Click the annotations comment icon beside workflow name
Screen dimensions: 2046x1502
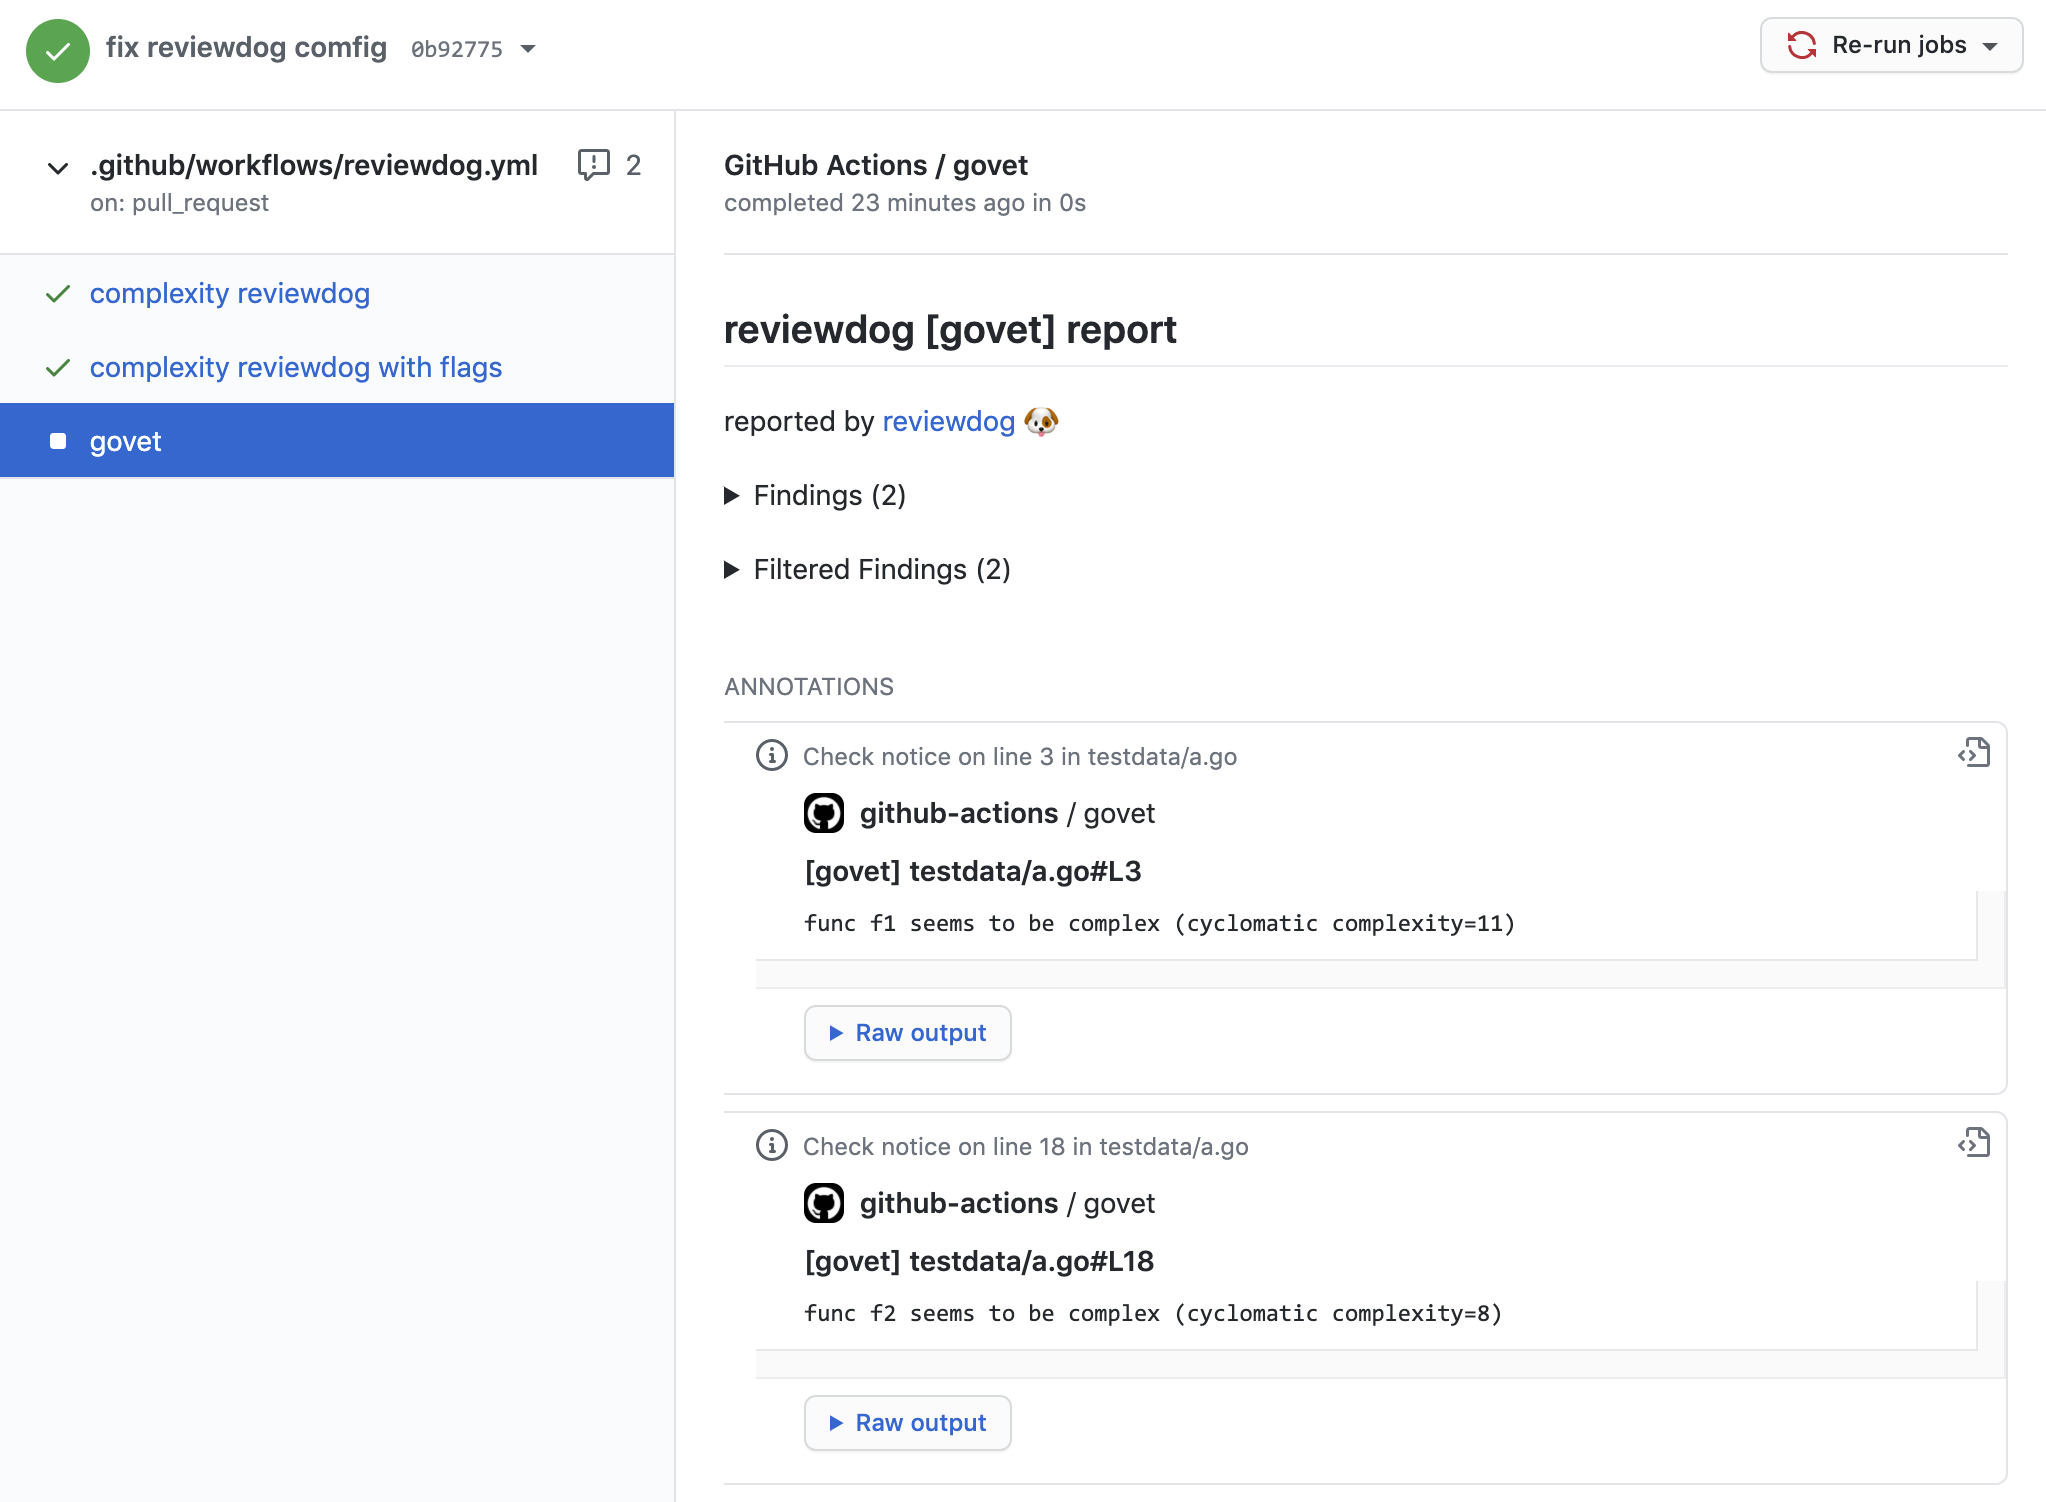coord(593,165)
